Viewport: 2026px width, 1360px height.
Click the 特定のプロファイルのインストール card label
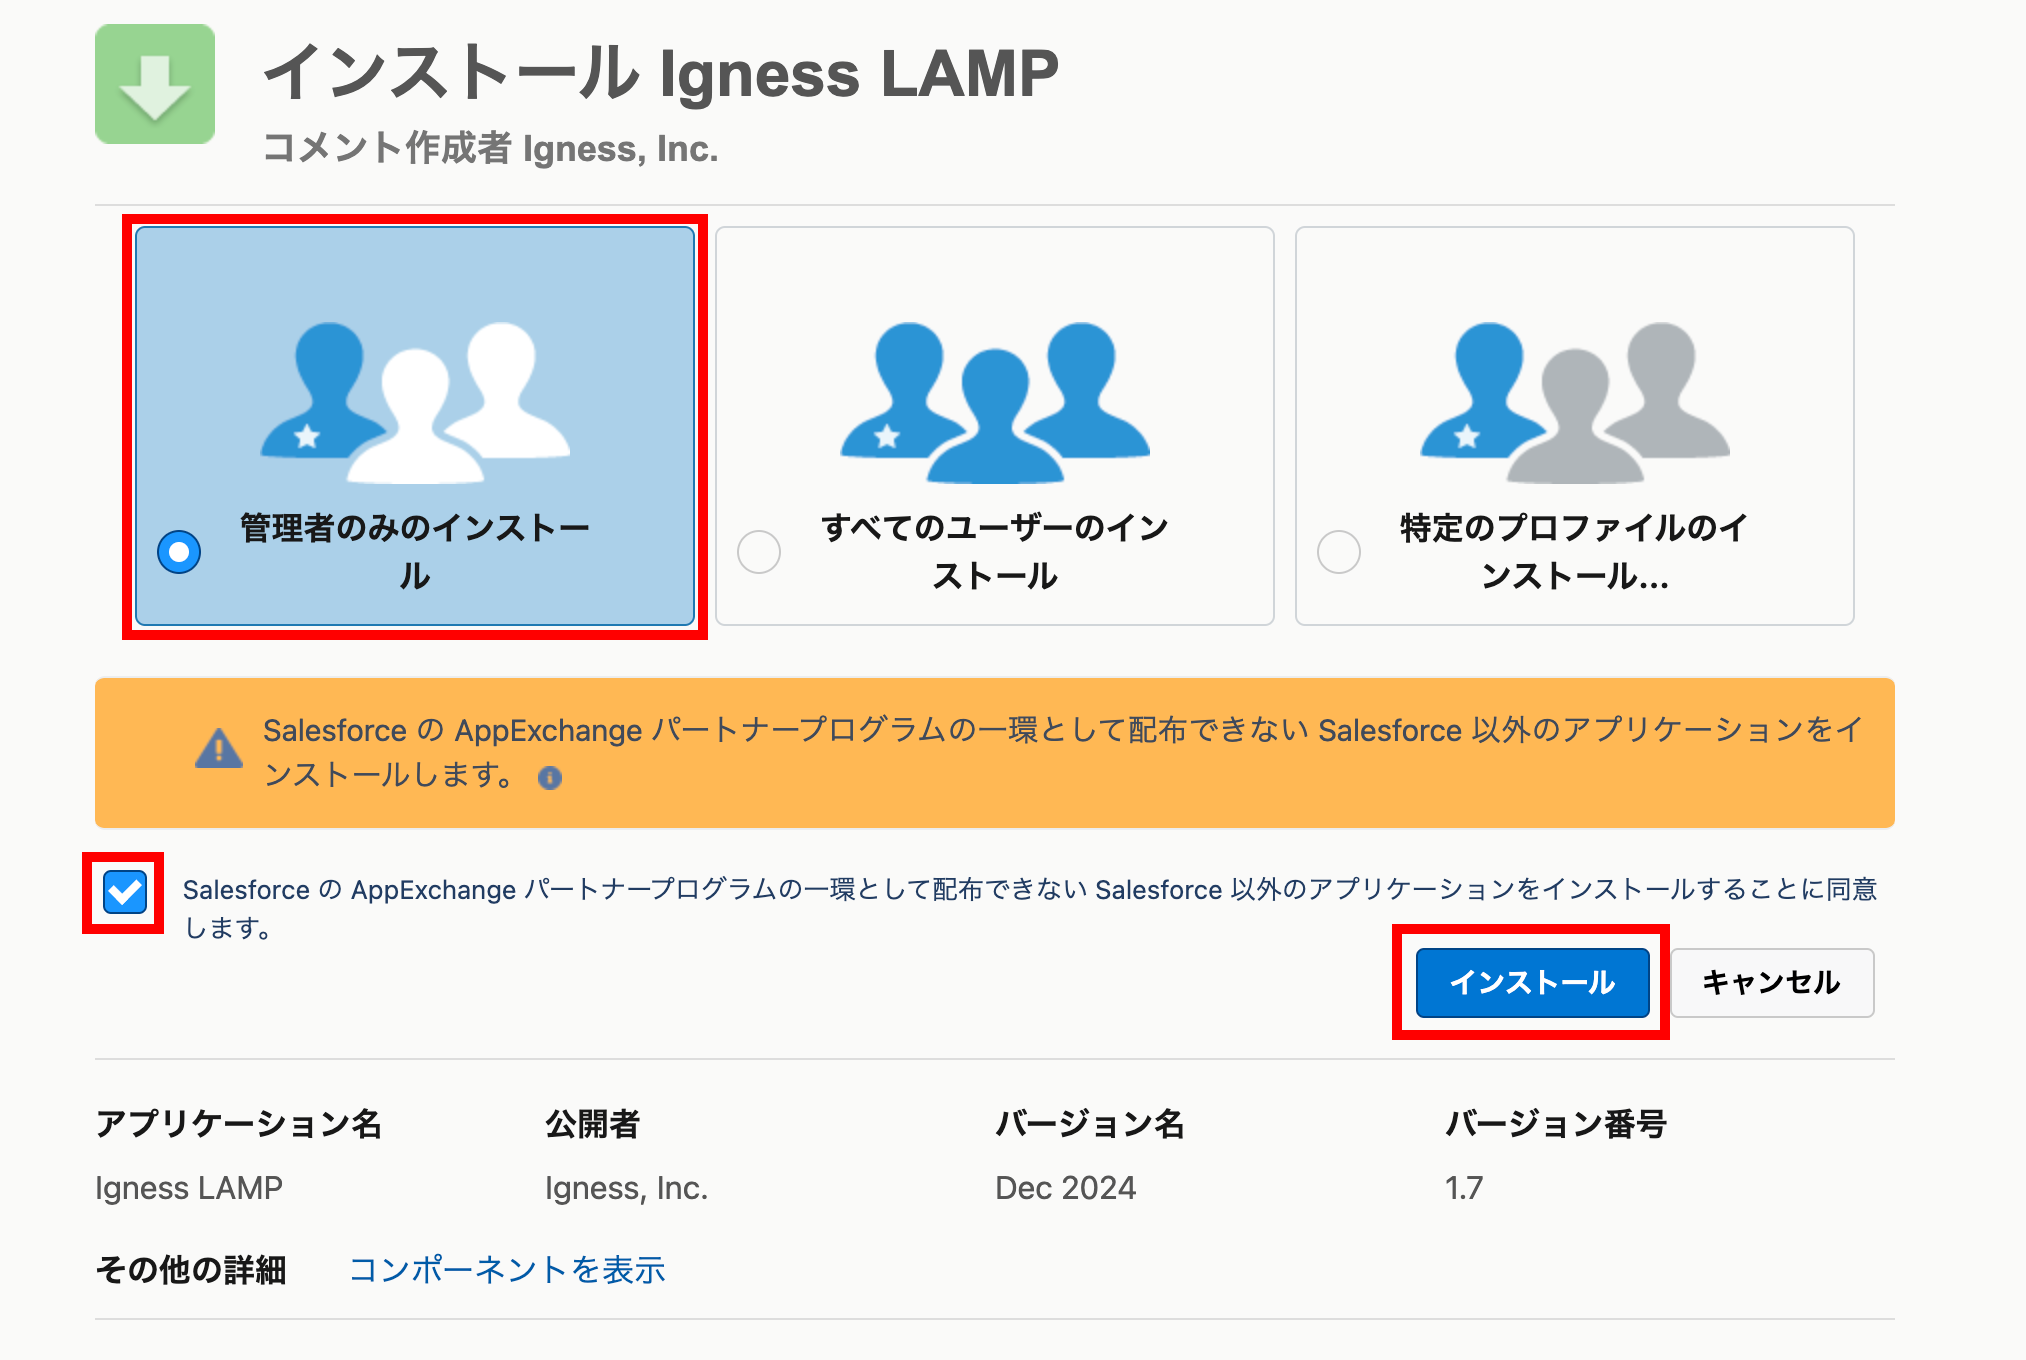click(x=1575, y=551)
